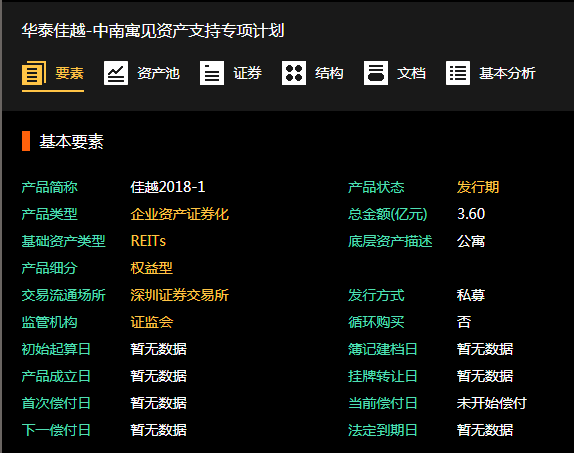Click the 产品状态 label
This screenshot has height=453, width=574.
point(376,187)
